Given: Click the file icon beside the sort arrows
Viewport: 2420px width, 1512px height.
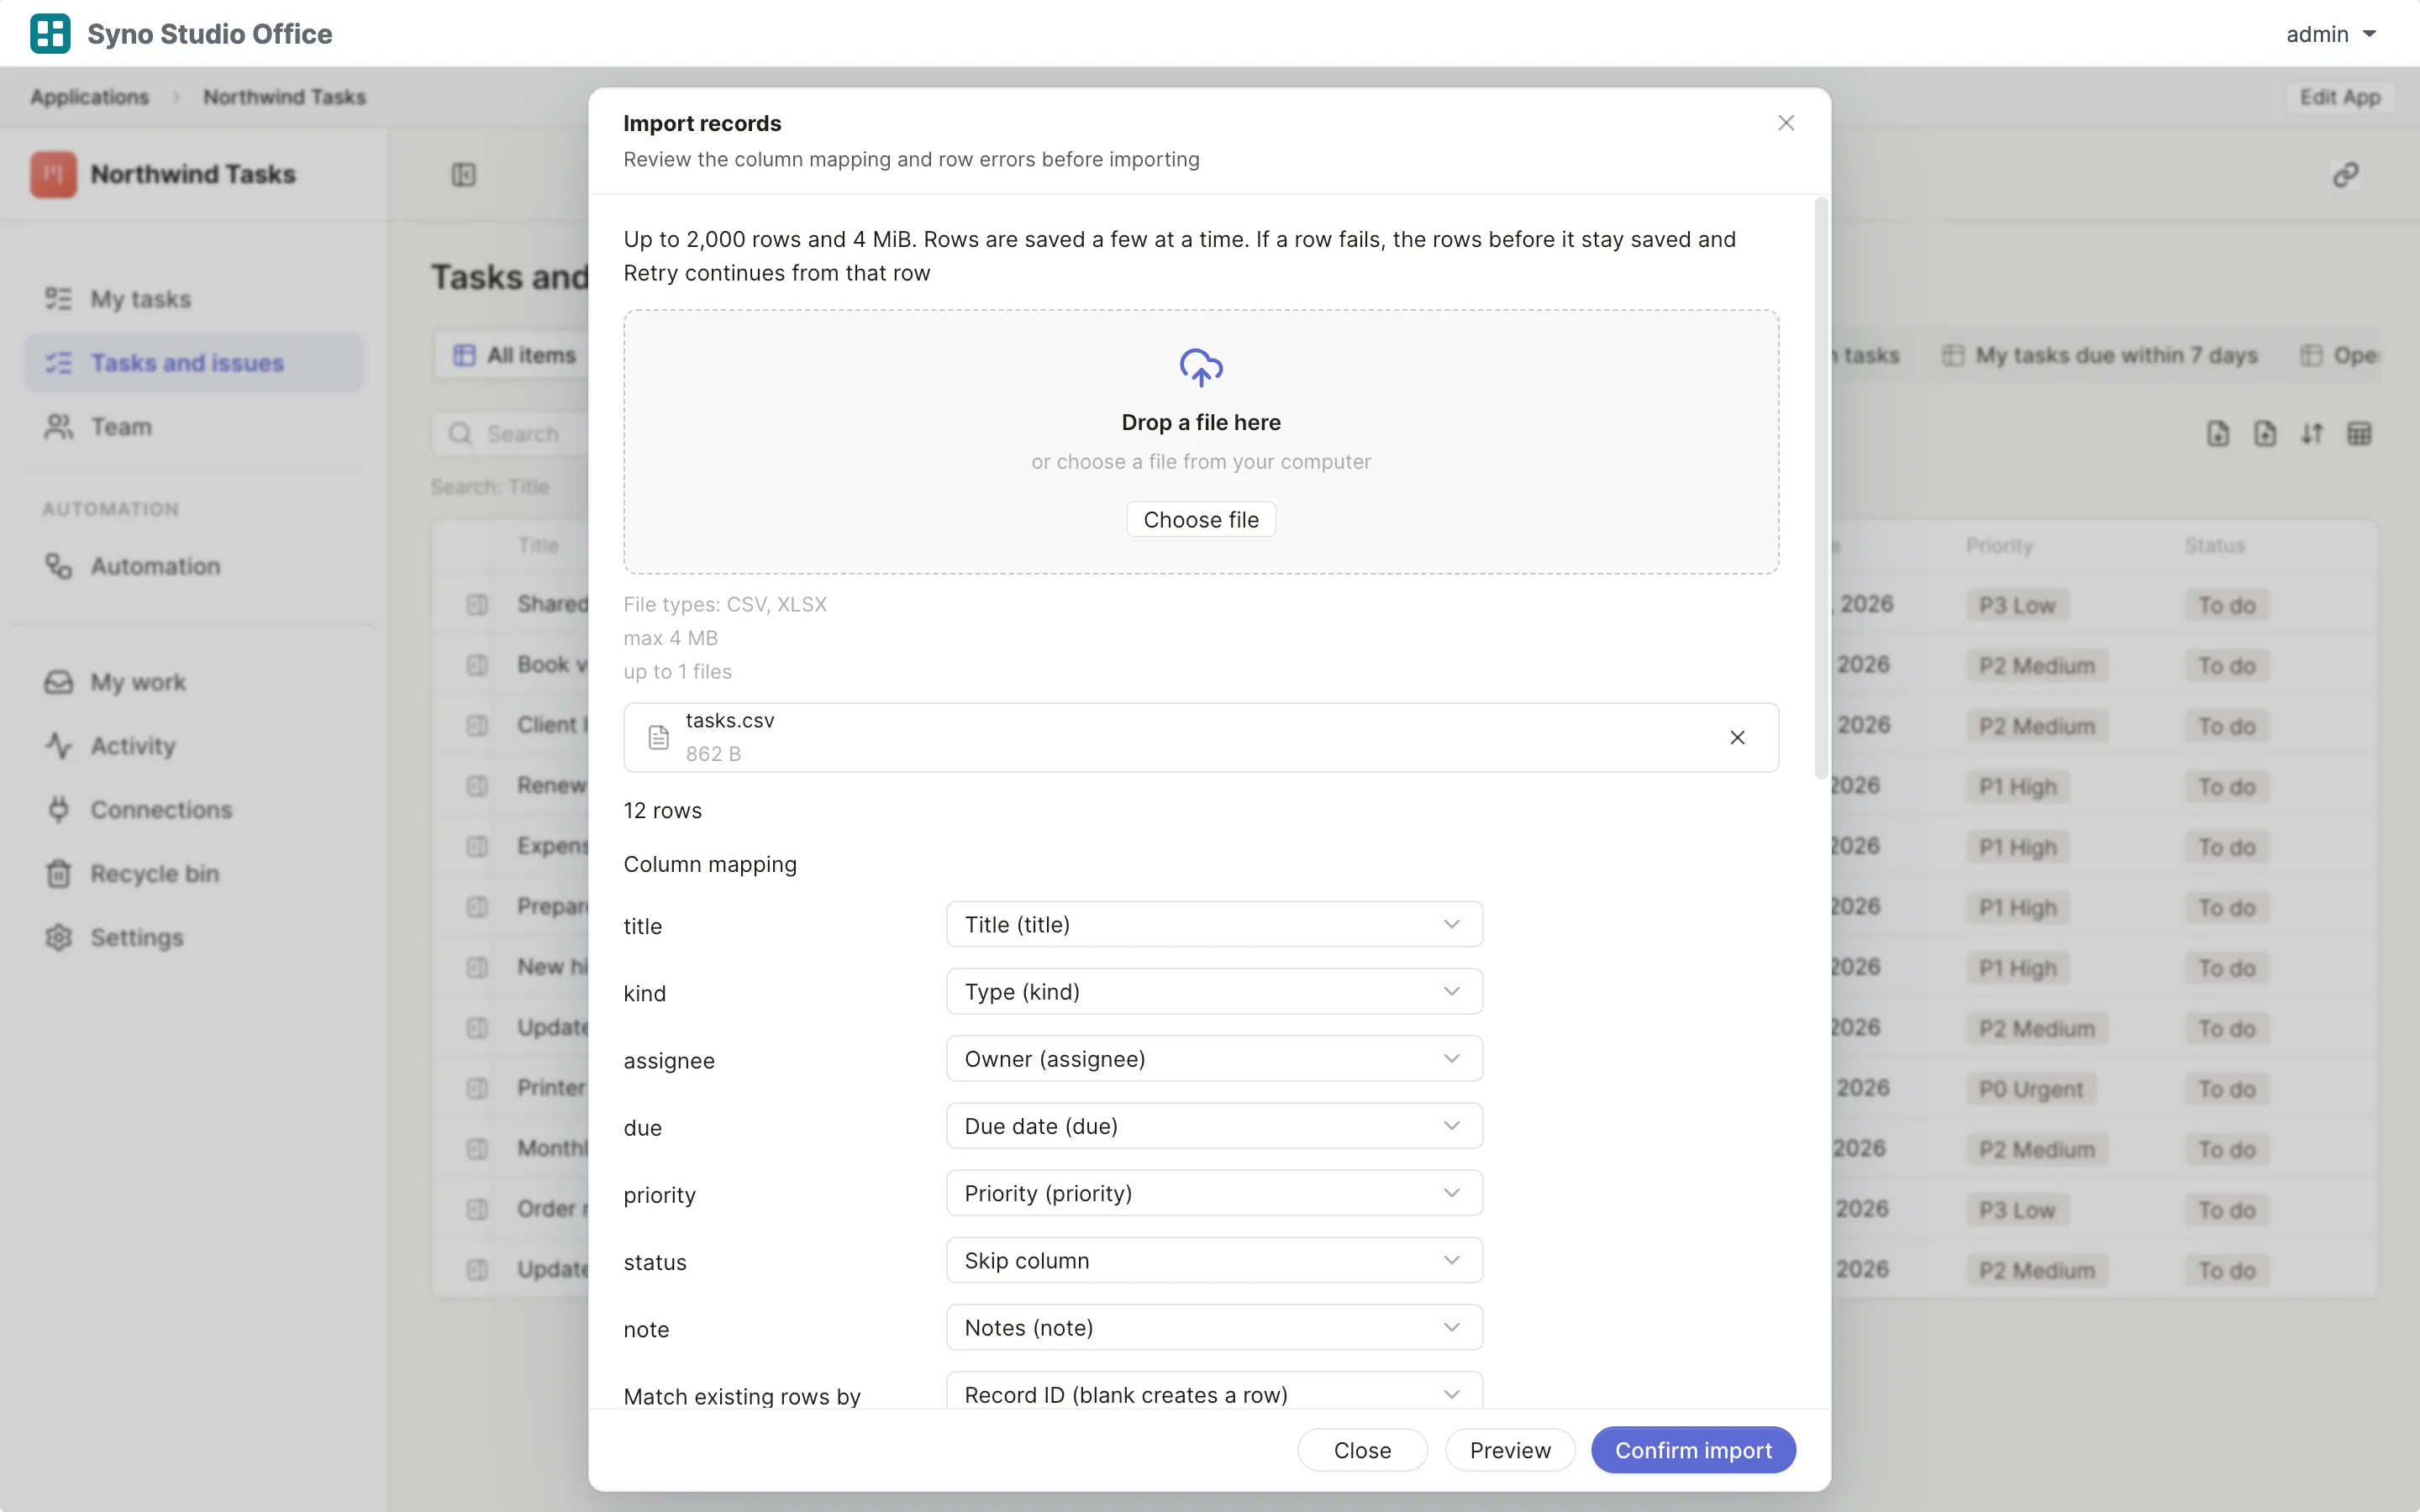Looking at the screenshot, I should click(2265, 434).
